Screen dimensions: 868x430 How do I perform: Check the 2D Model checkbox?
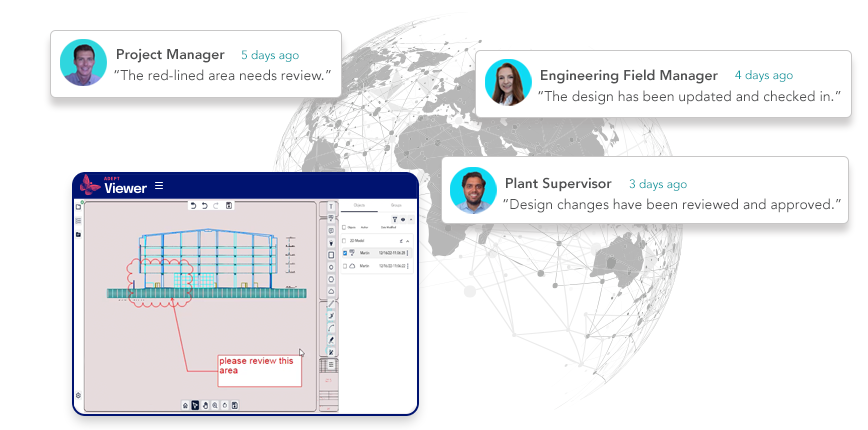[x=346, y=241]
